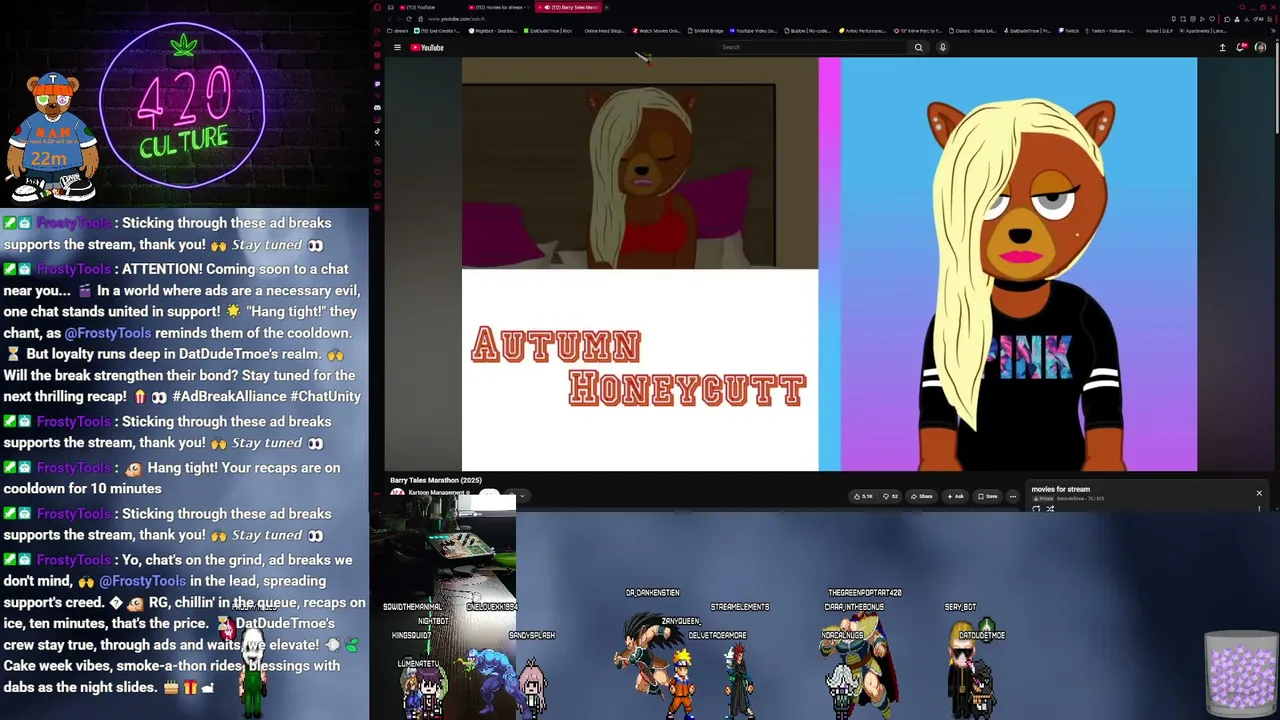This screenshot has width=1280, height=720.
Task: Open the YouTube notifications bell
Action: [1241, 47]
